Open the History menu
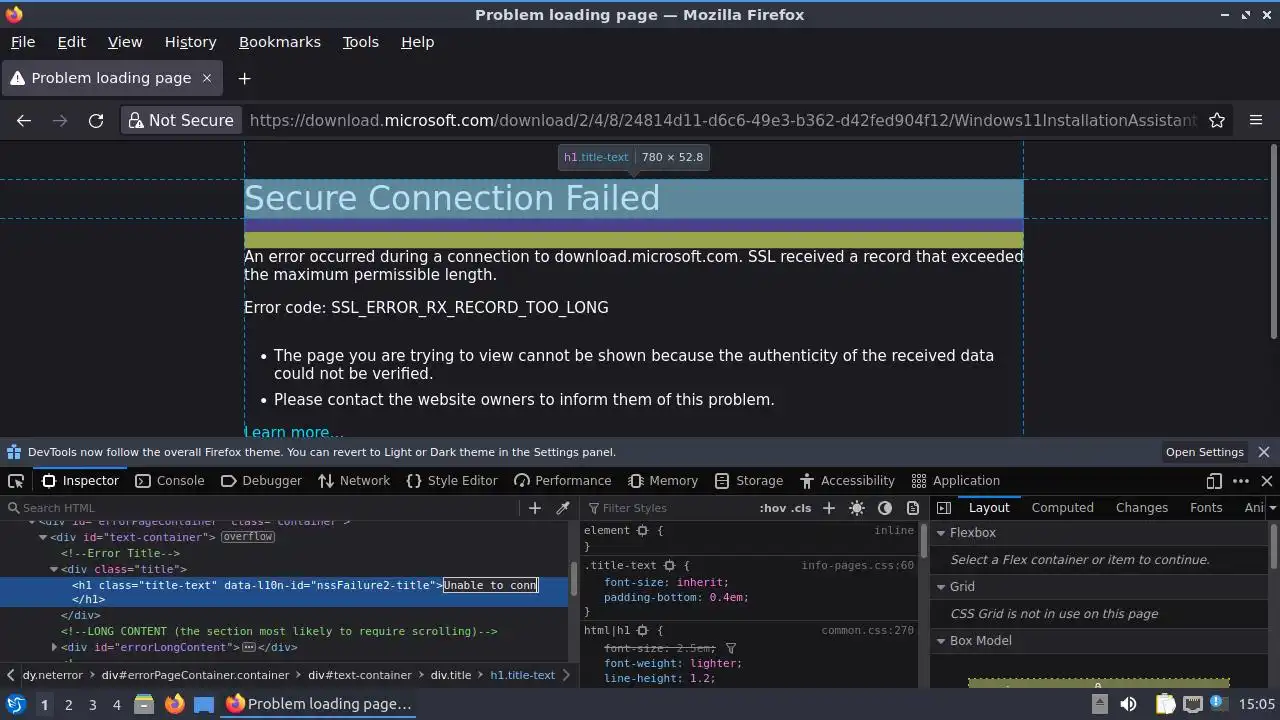Viewport: 1280px width, 720px height. pyautogui.click(x=190, y=42)
